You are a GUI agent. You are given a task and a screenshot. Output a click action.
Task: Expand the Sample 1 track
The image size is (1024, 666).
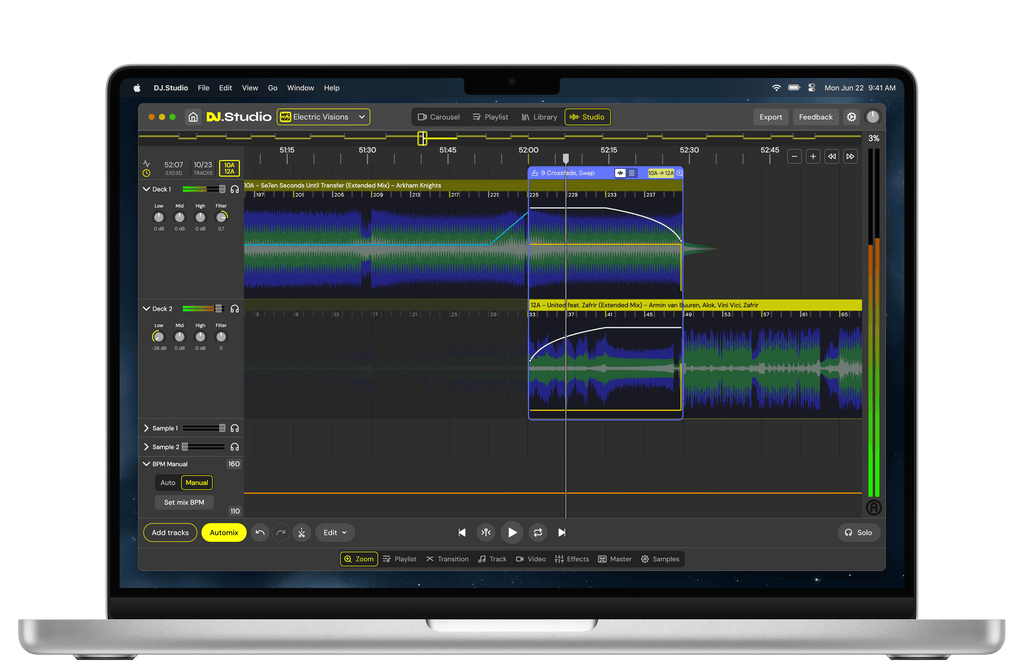pos(146,428)
